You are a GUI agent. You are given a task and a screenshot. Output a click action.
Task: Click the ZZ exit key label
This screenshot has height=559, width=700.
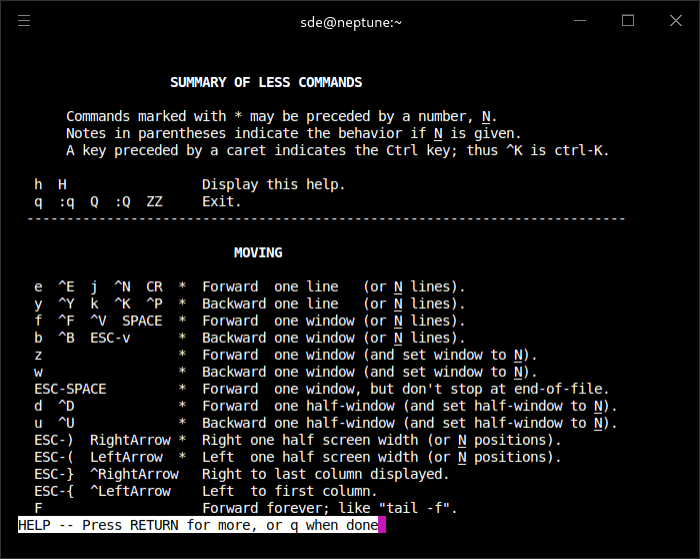(154, 201)
